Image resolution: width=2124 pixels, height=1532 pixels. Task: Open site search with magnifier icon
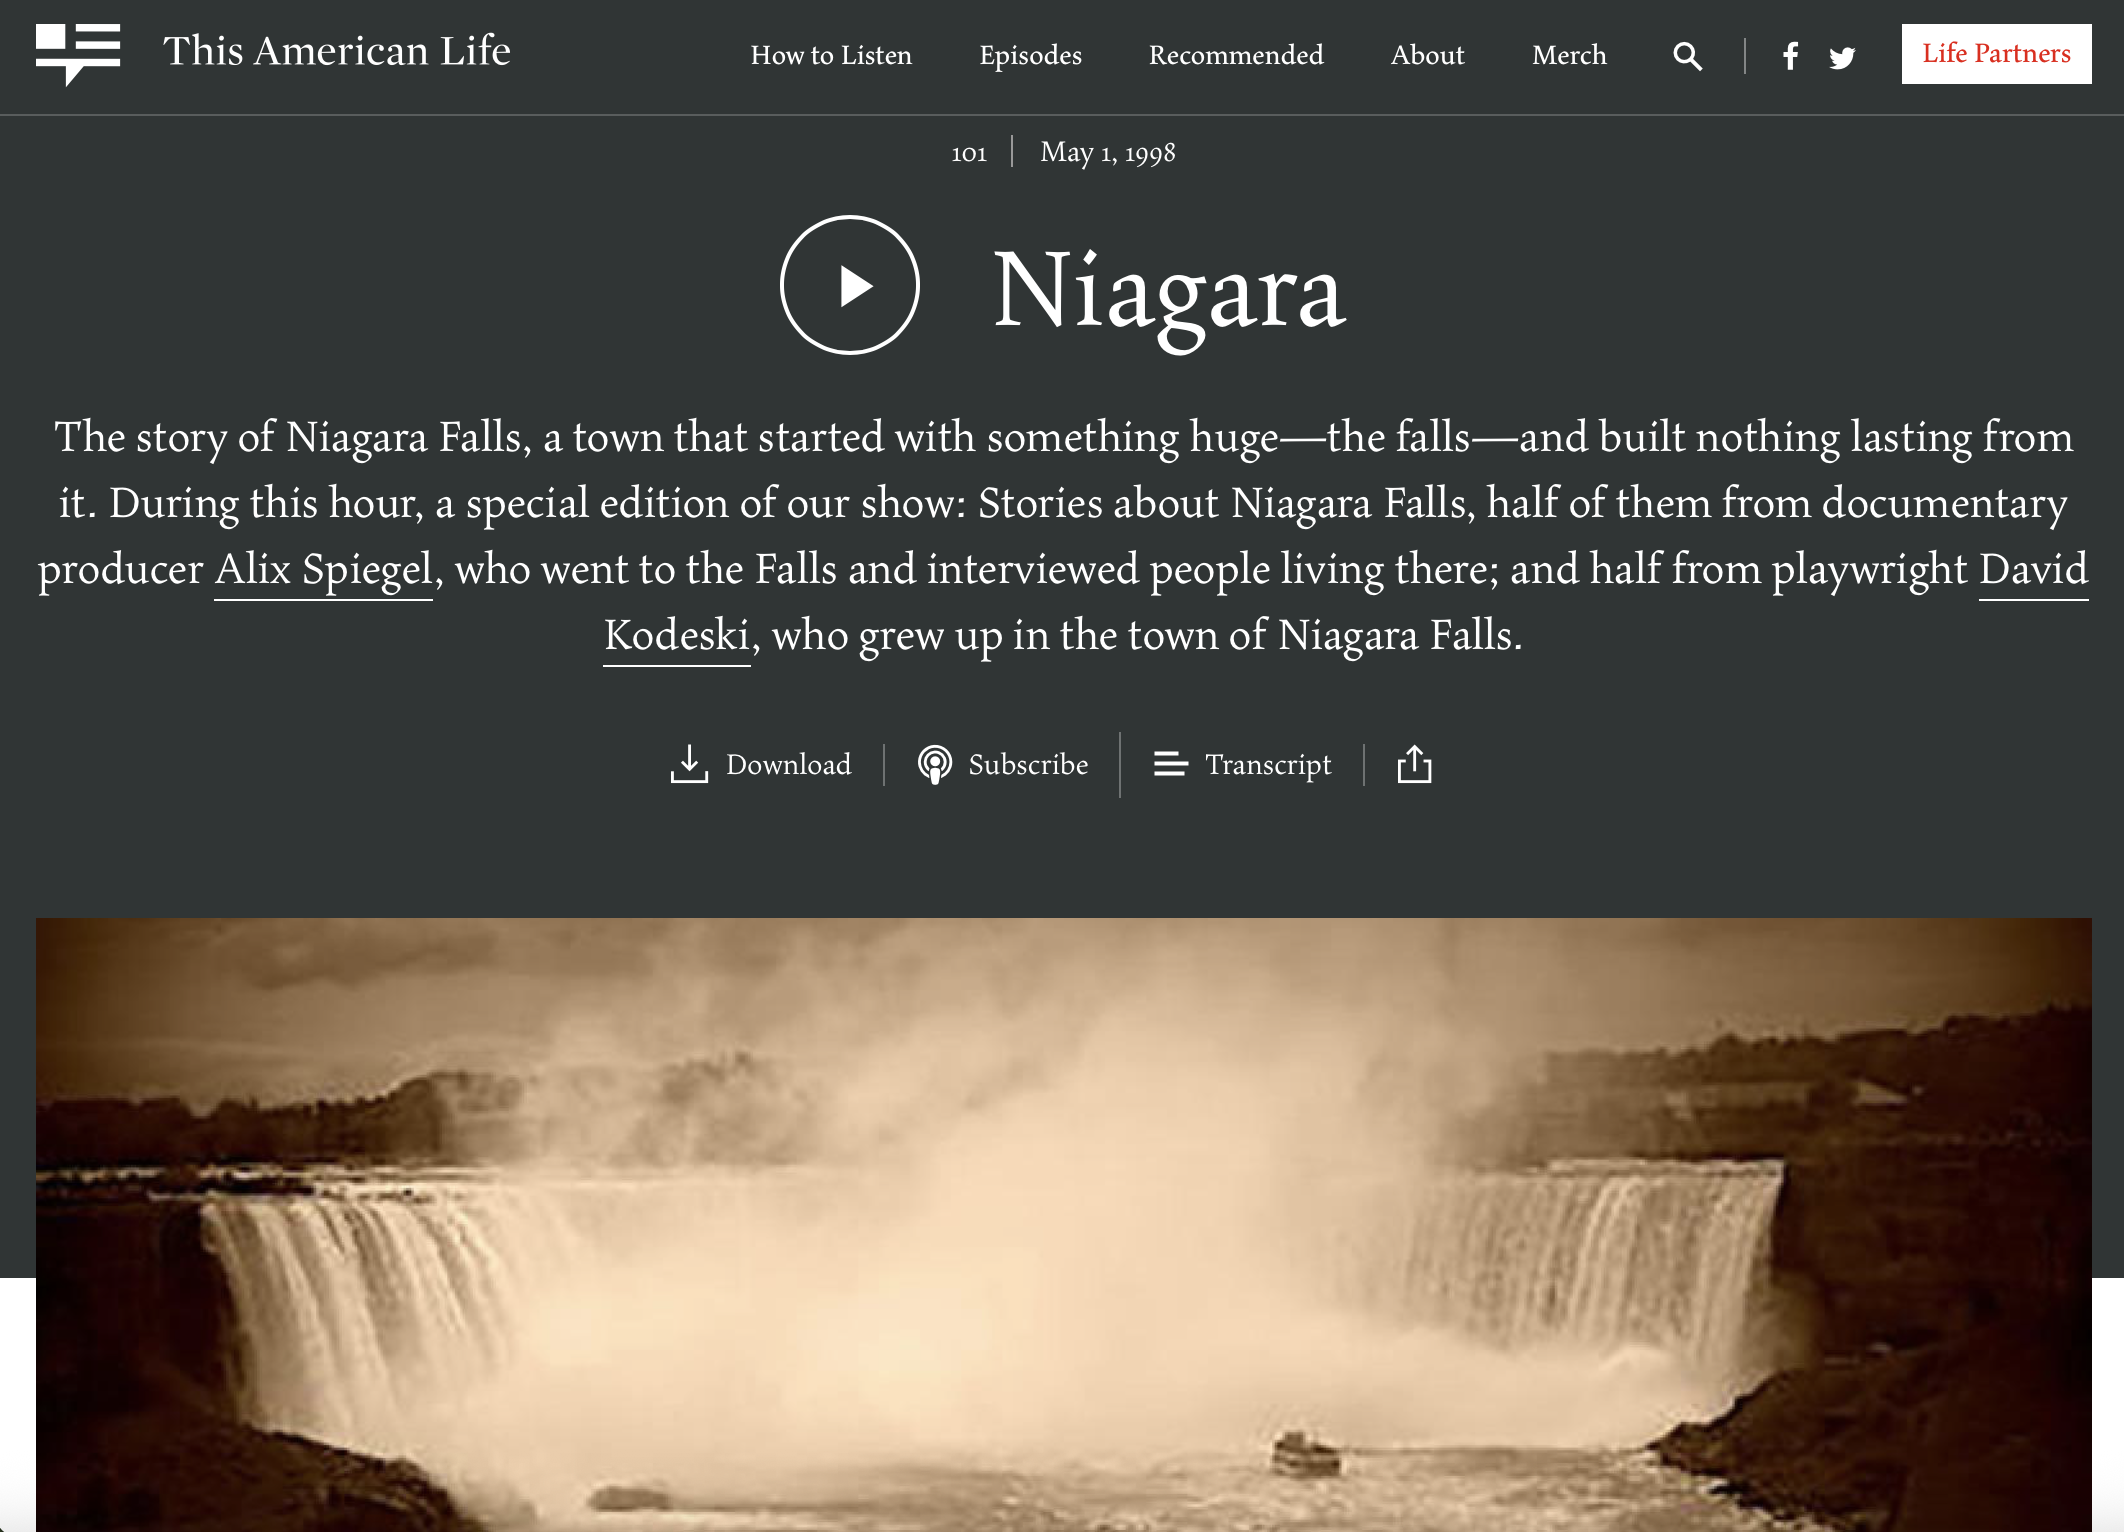pyautogui.click(x=1687, y=56)
